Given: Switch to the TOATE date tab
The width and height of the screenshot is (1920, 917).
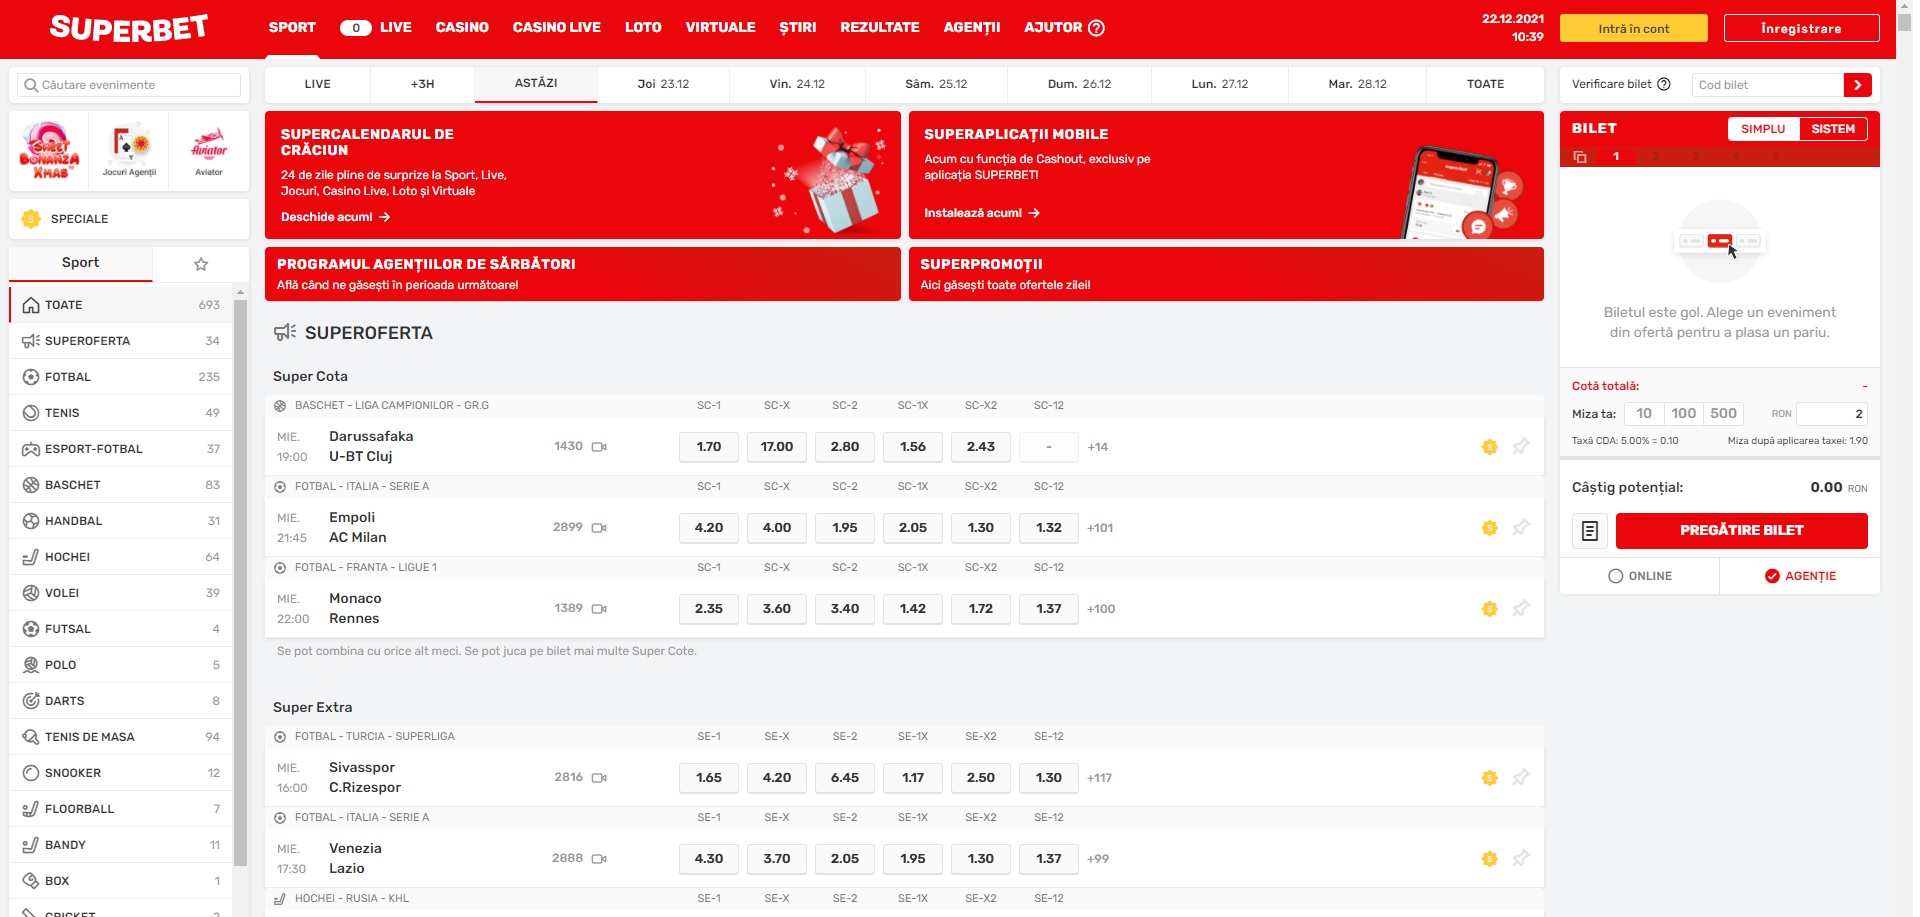Looking at the screenshot, I should 1485,85.
